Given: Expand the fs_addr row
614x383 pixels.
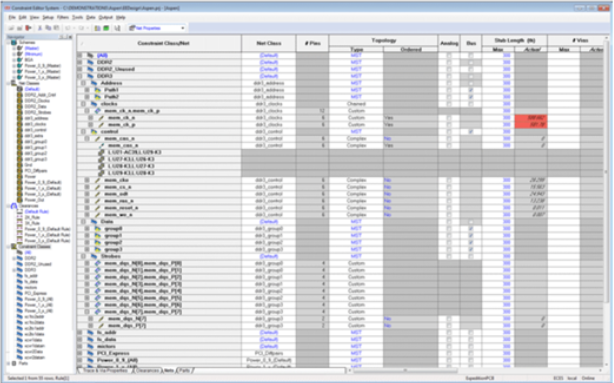Looking at the screenshot, I should pos(80,332).
